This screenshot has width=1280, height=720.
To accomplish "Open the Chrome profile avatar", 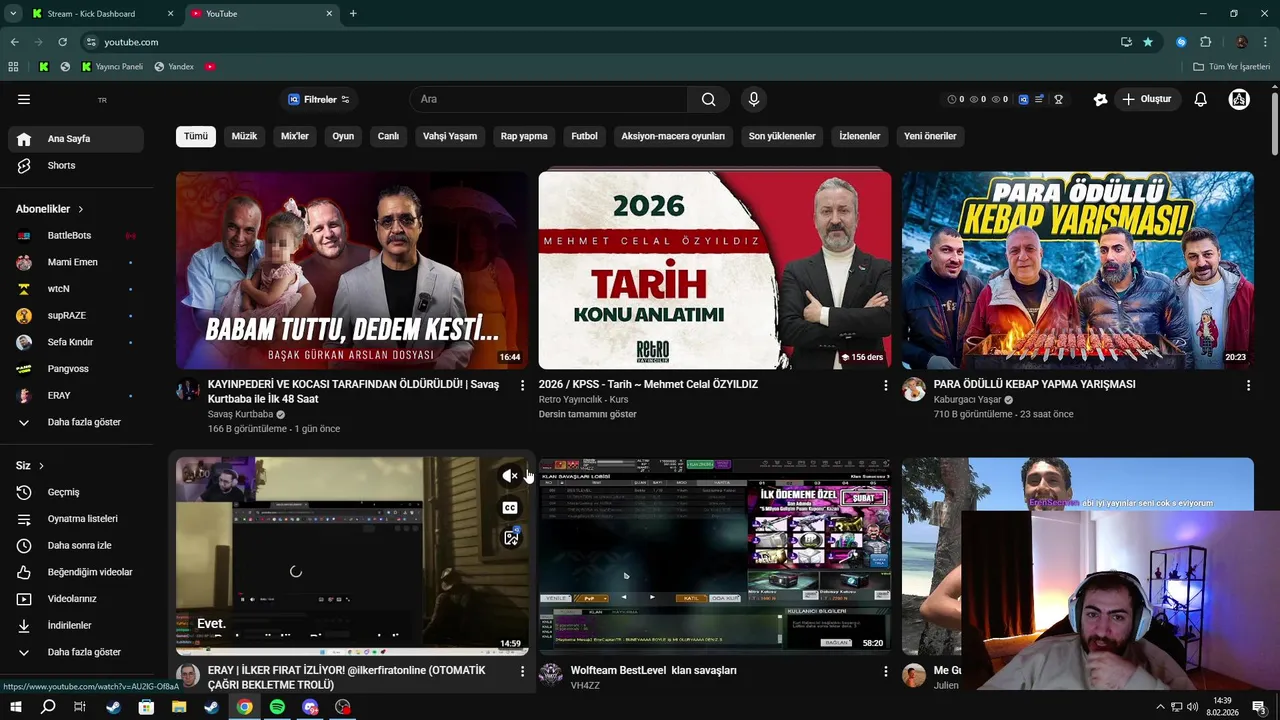I will (1241, 42).
